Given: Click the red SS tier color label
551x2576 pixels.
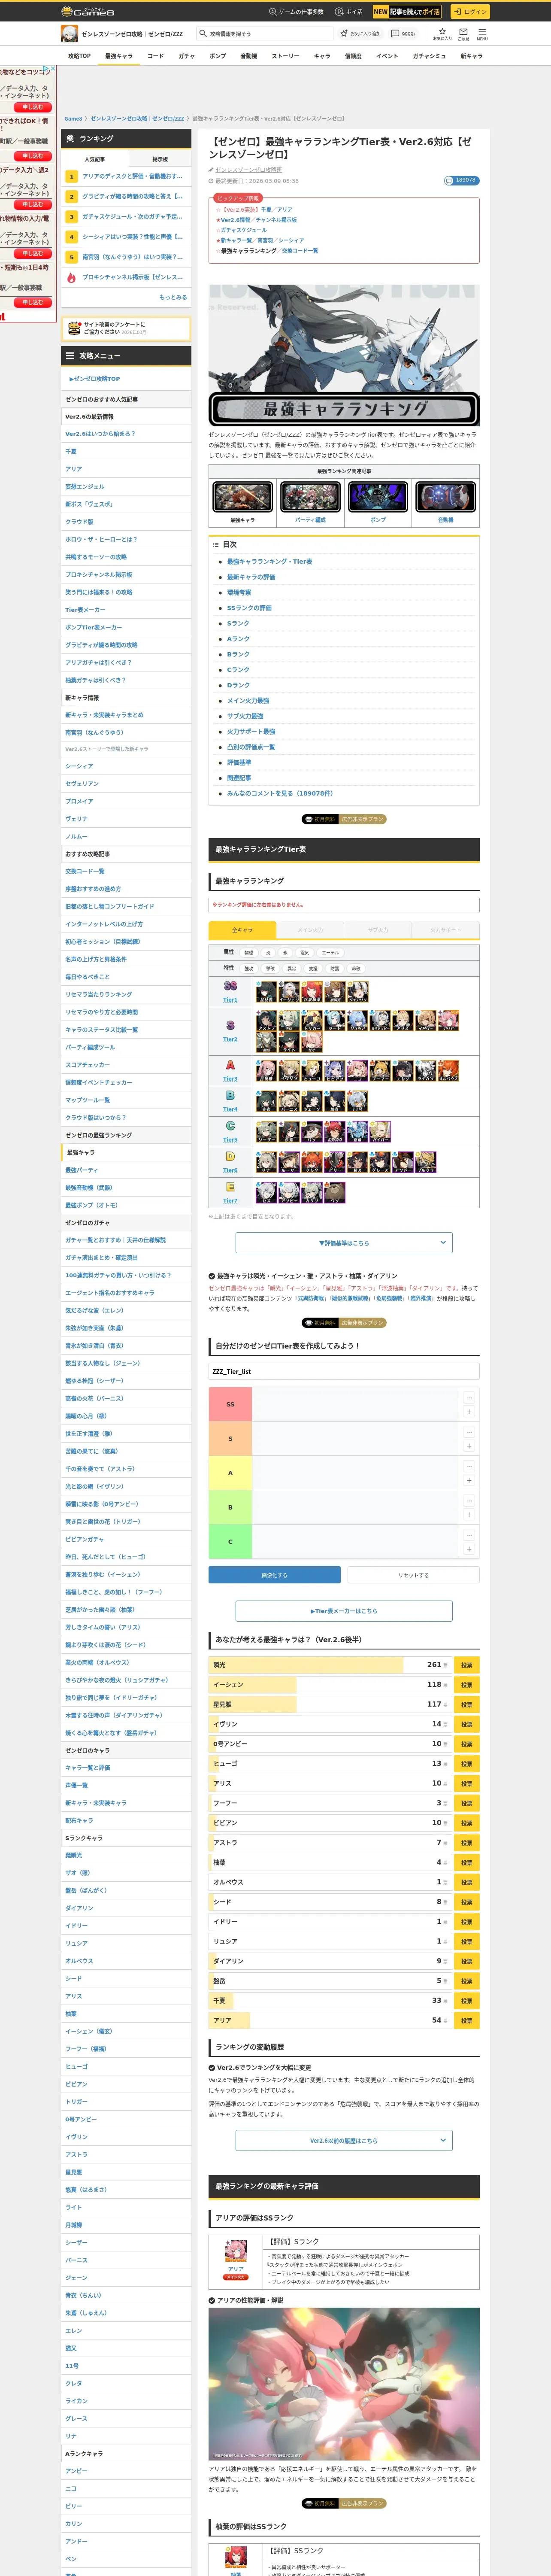Looking at the screenshot, I should [x=230, y=1404].
